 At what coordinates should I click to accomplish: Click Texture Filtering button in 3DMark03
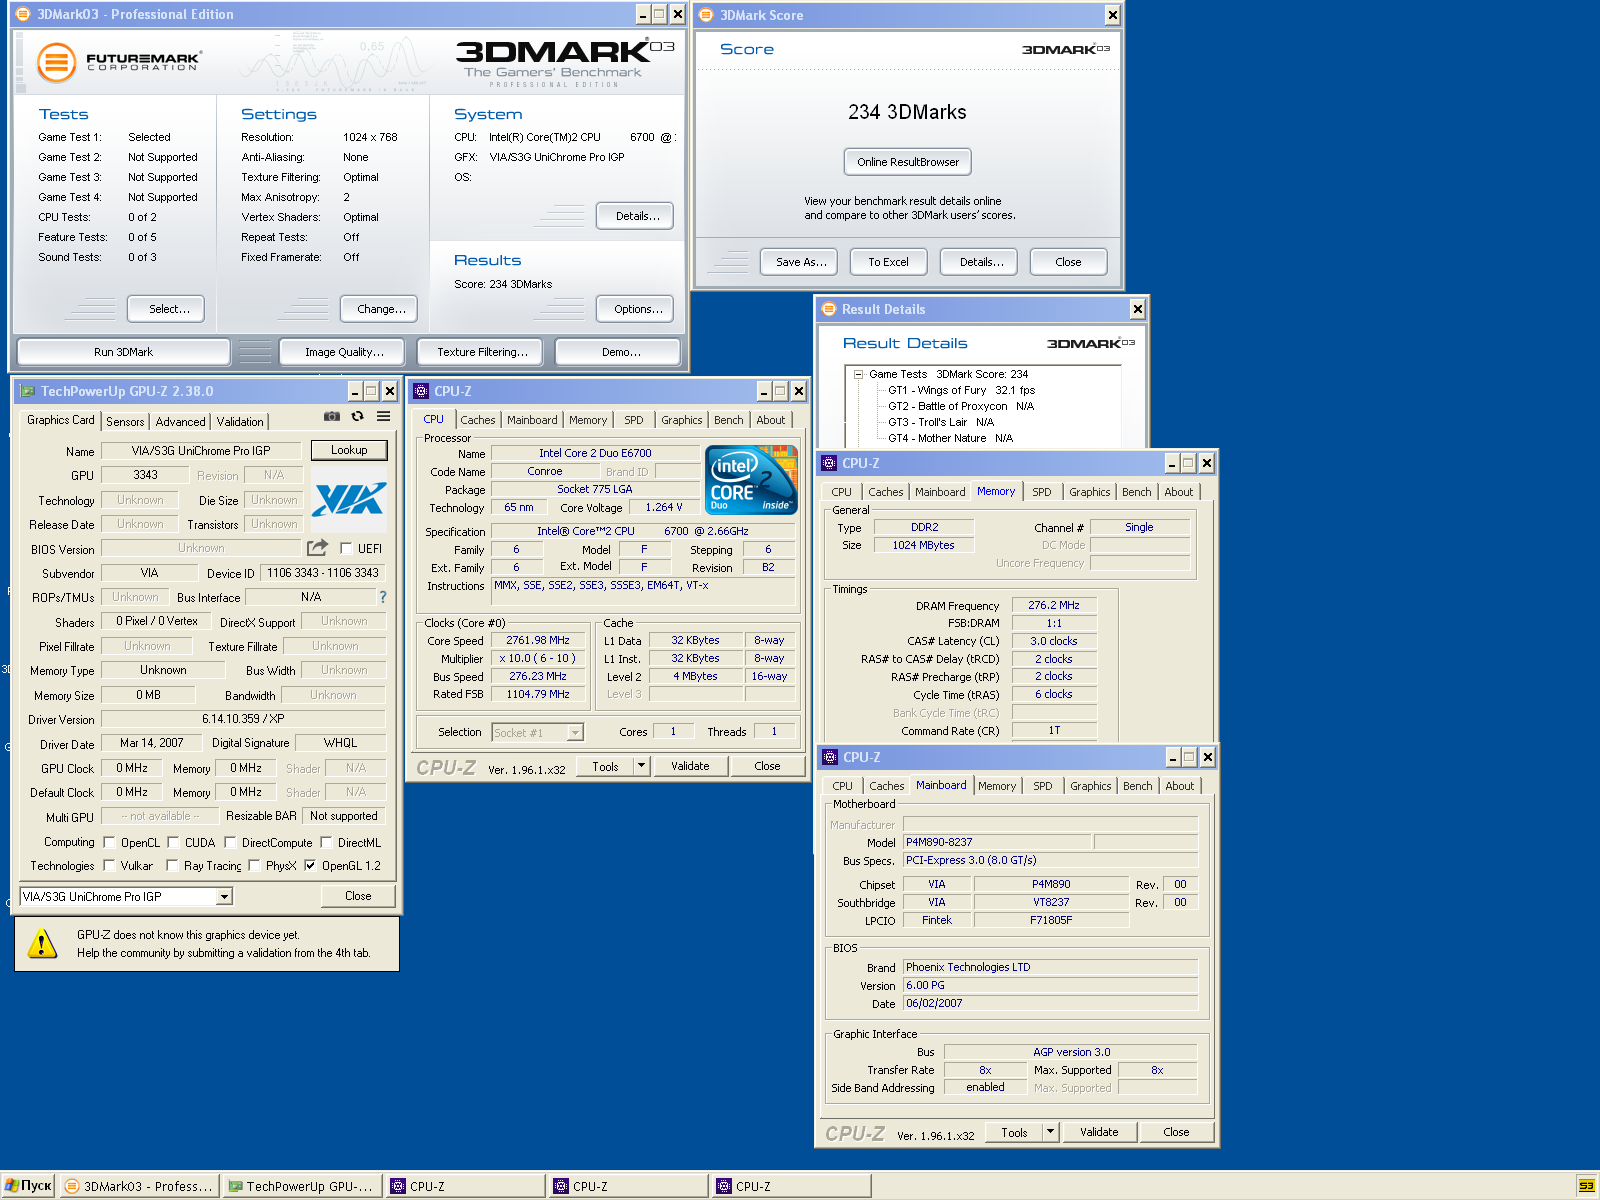coord(481,352)
